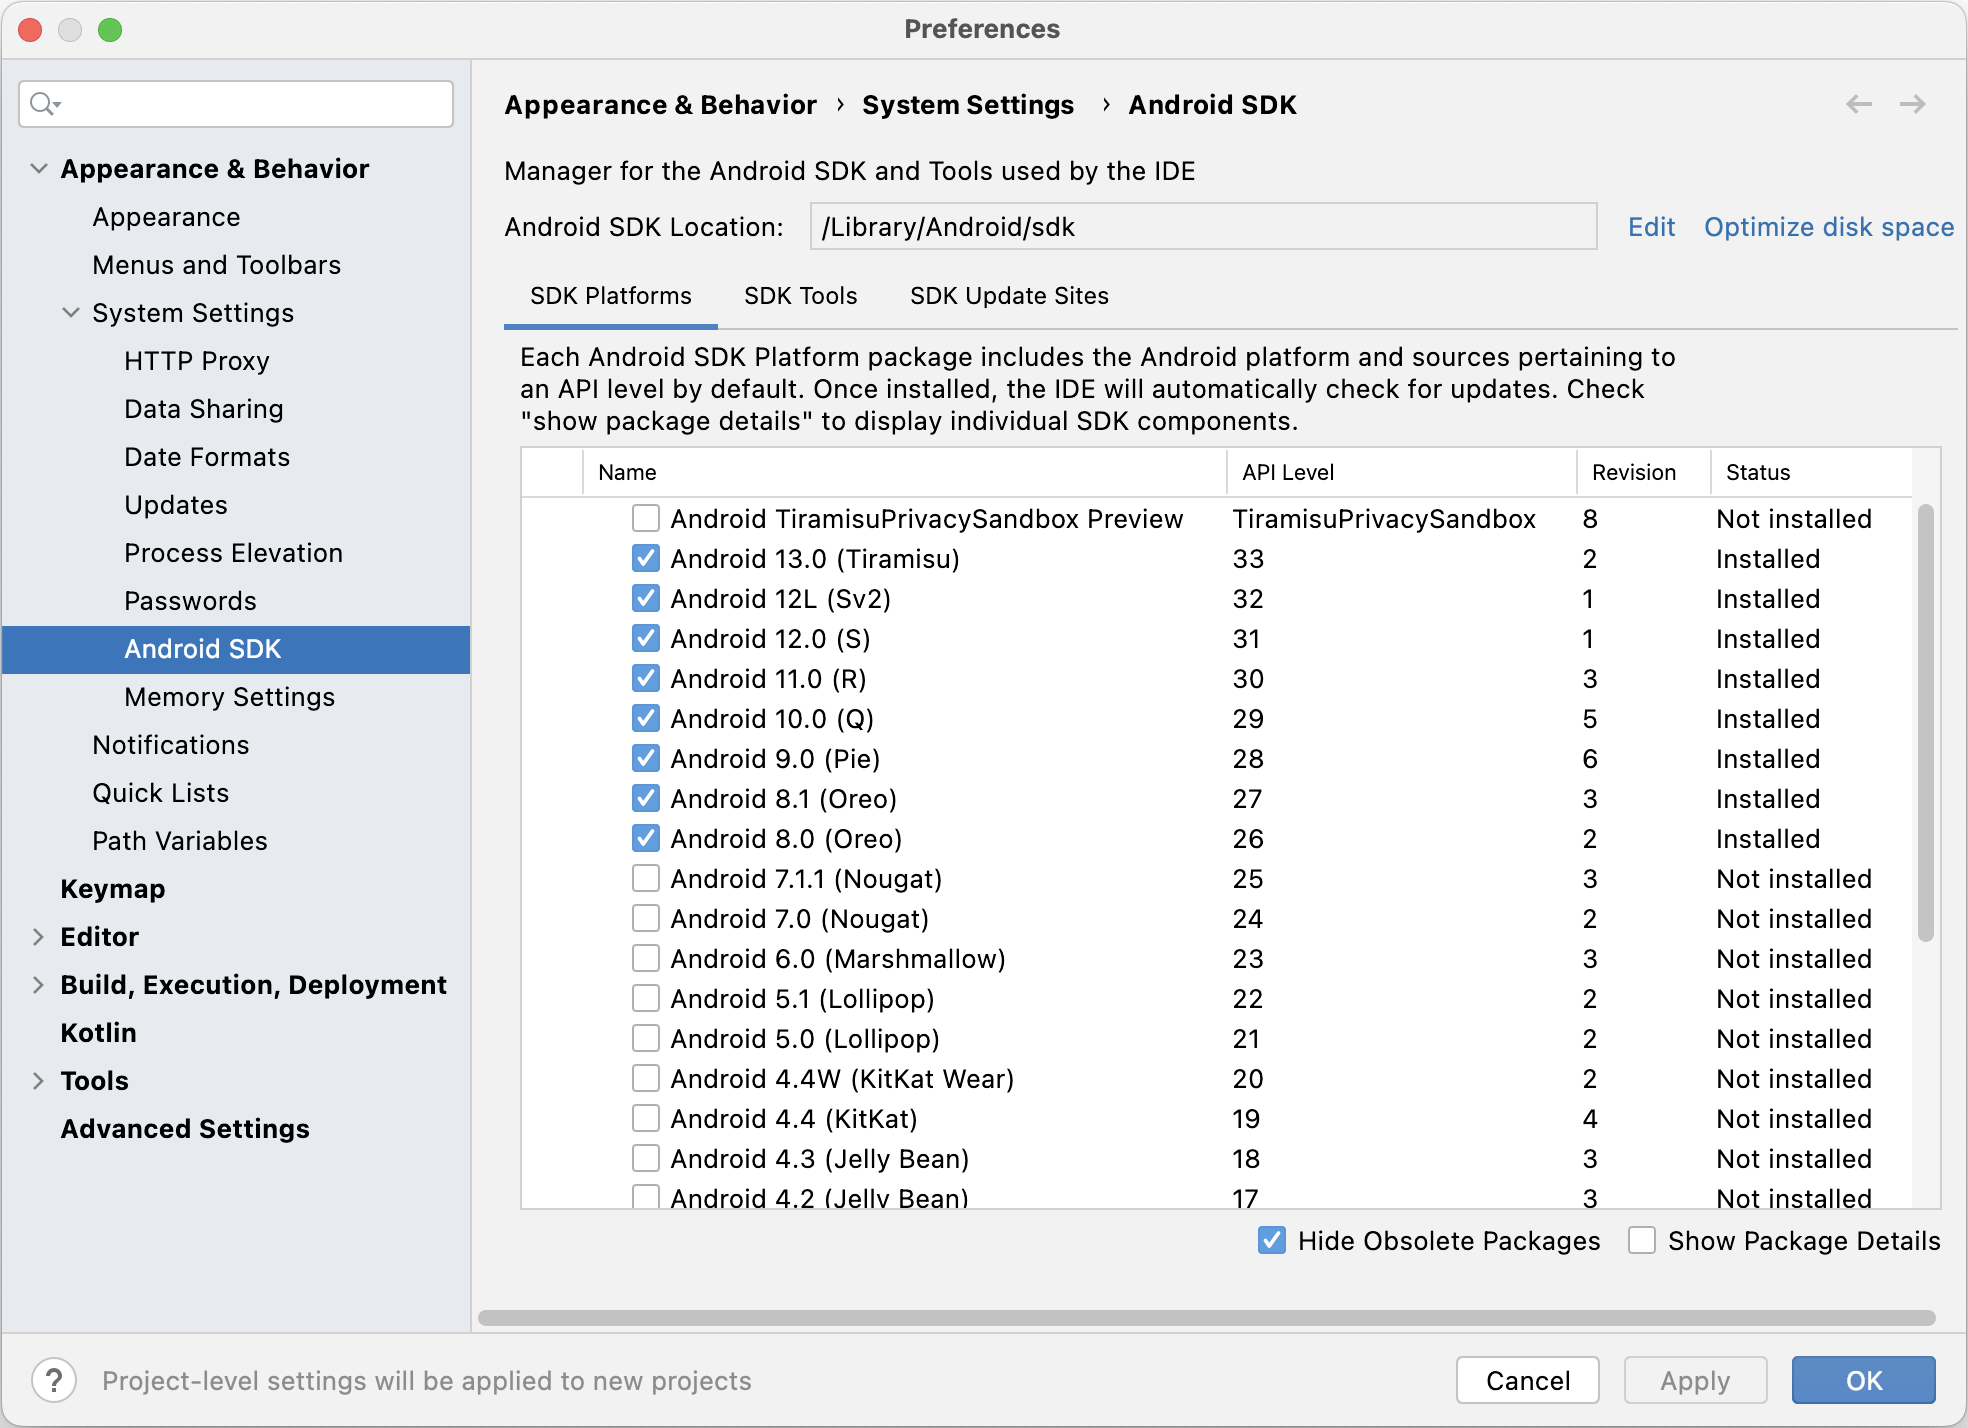Switch to SDK Tools tab
Screen dimensions: 1968x1428
[x=800, y=296]
